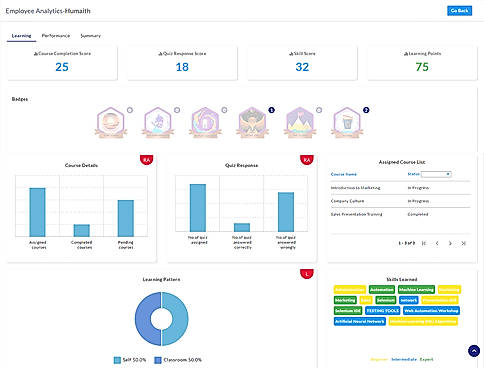
Task: Click the Artificial Neural Network skill tag
Action: [360, 321]
